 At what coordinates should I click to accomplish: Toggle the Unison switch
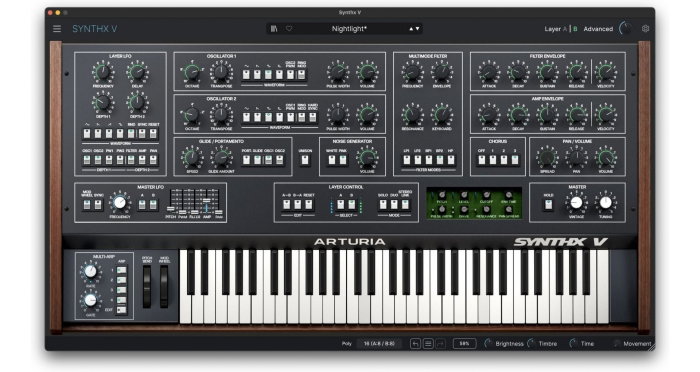click(x=305, y=160)
